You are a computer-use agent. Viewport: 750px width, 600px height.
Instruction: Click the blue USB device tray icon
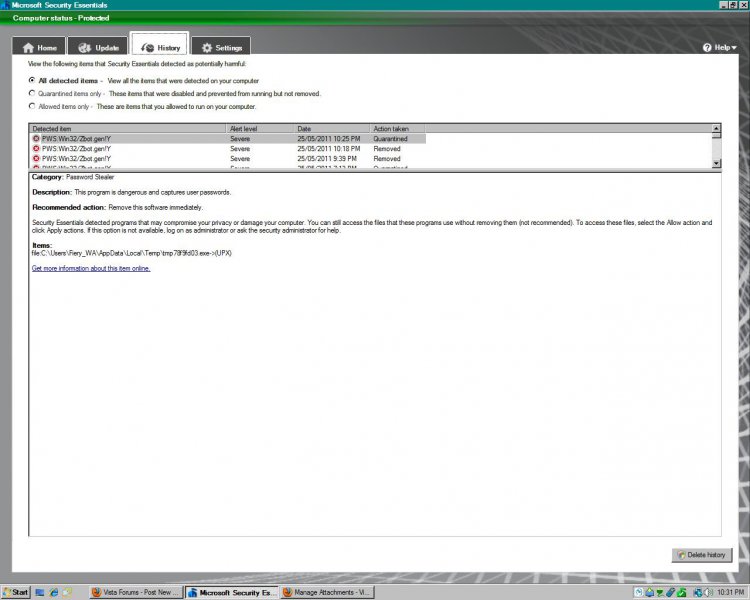point(671,592)
